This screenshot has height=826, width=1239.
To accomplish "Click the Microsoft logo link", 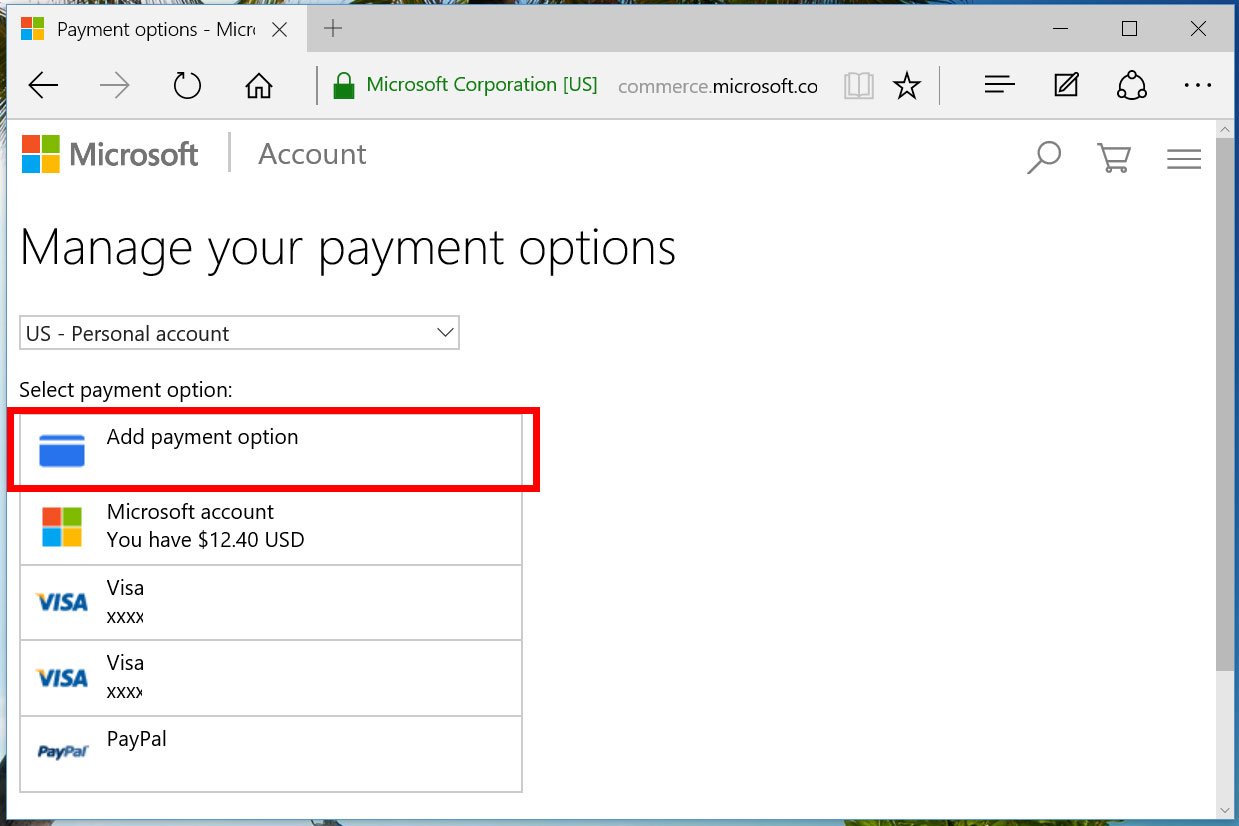I will (x=110, y=155).
